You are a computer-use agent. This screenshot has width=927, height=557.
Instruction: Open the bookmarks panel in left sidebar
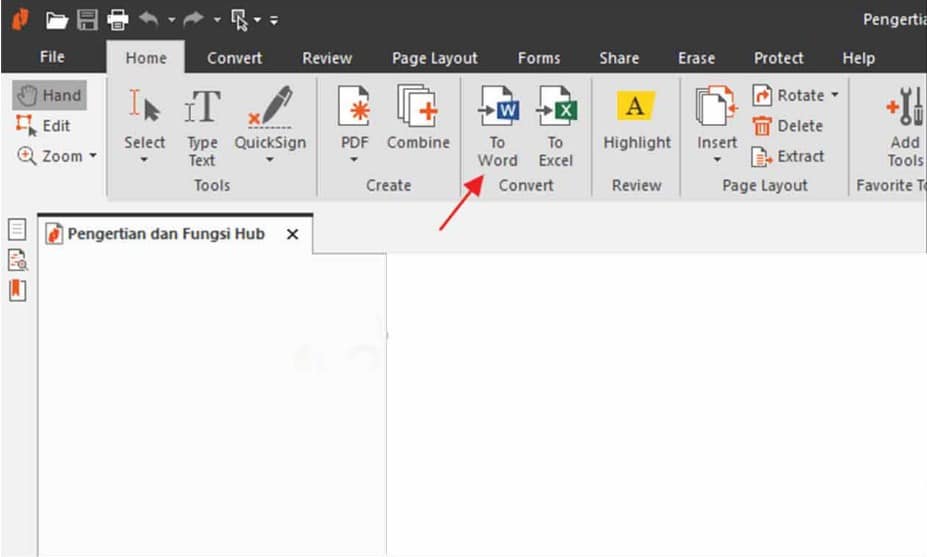[x=17, y=290]
